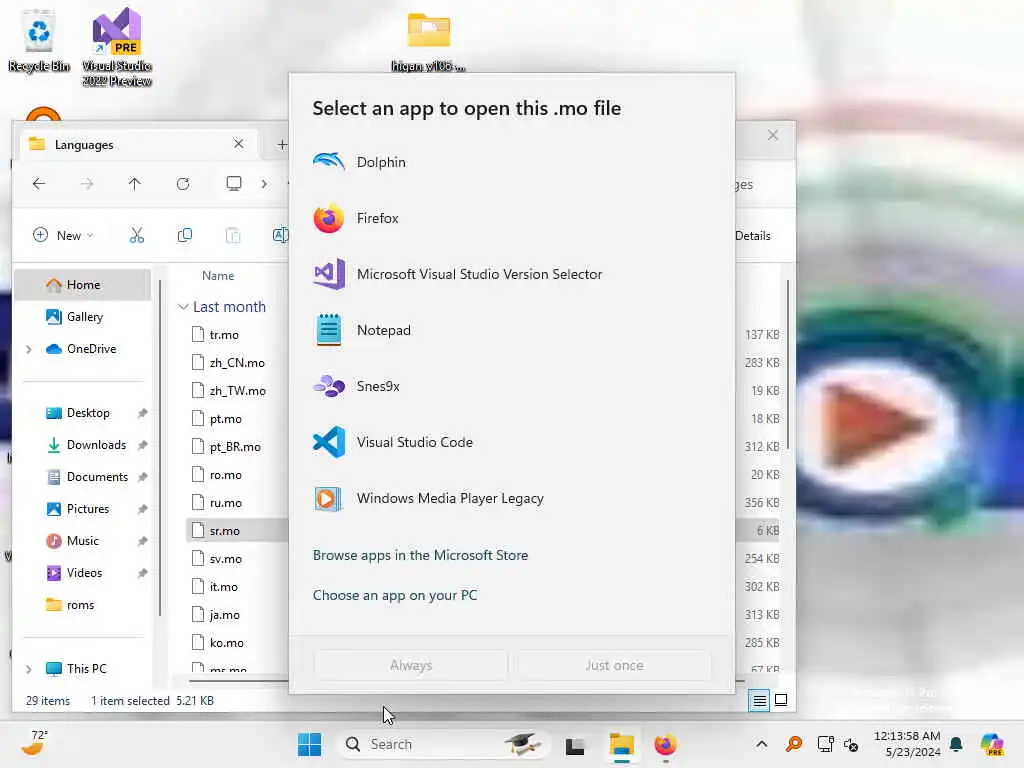Open the New dropdown in Explorer
Viewport: 1024px width, 768px height.
tap(63, 235)
